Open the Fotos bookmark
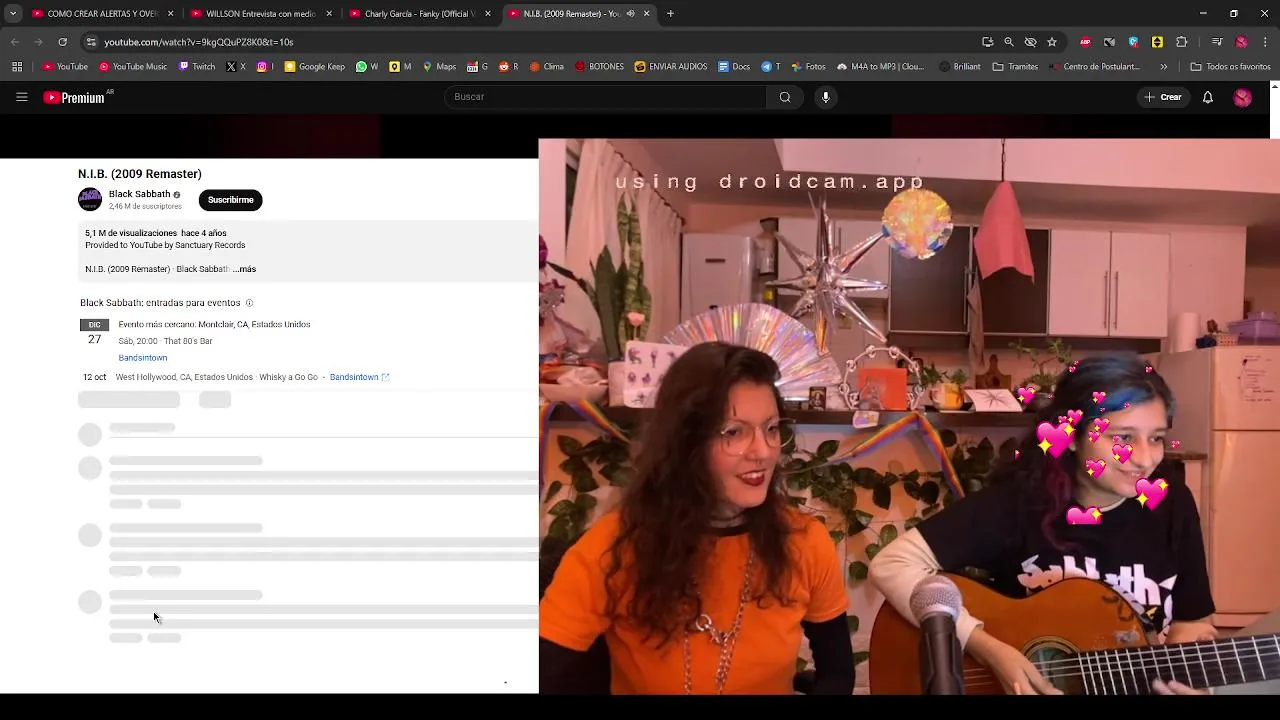Screen dimensions: 1280x720 tap(808, 67)
